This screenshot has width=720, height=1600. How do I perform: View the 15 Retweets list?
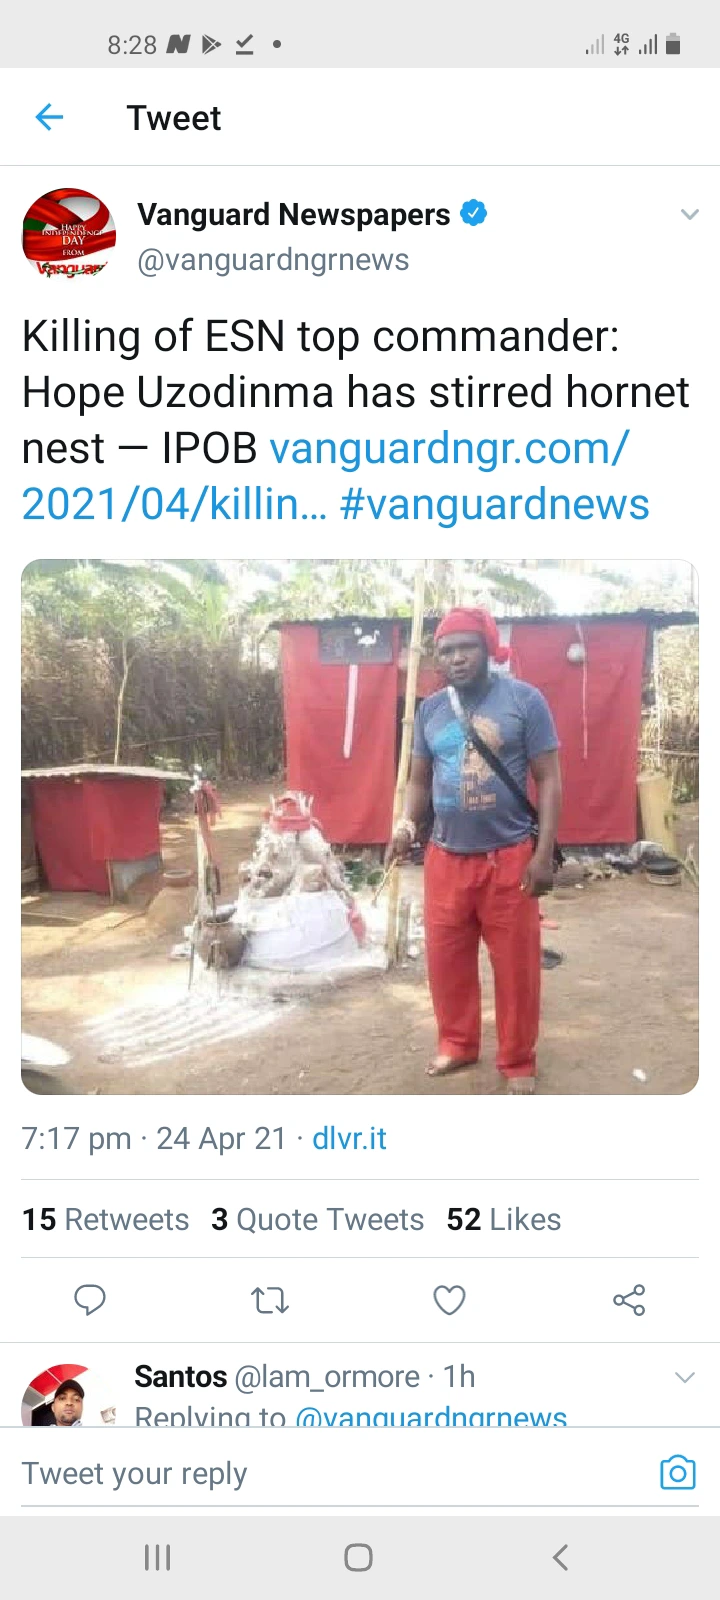pos(105,1219)
